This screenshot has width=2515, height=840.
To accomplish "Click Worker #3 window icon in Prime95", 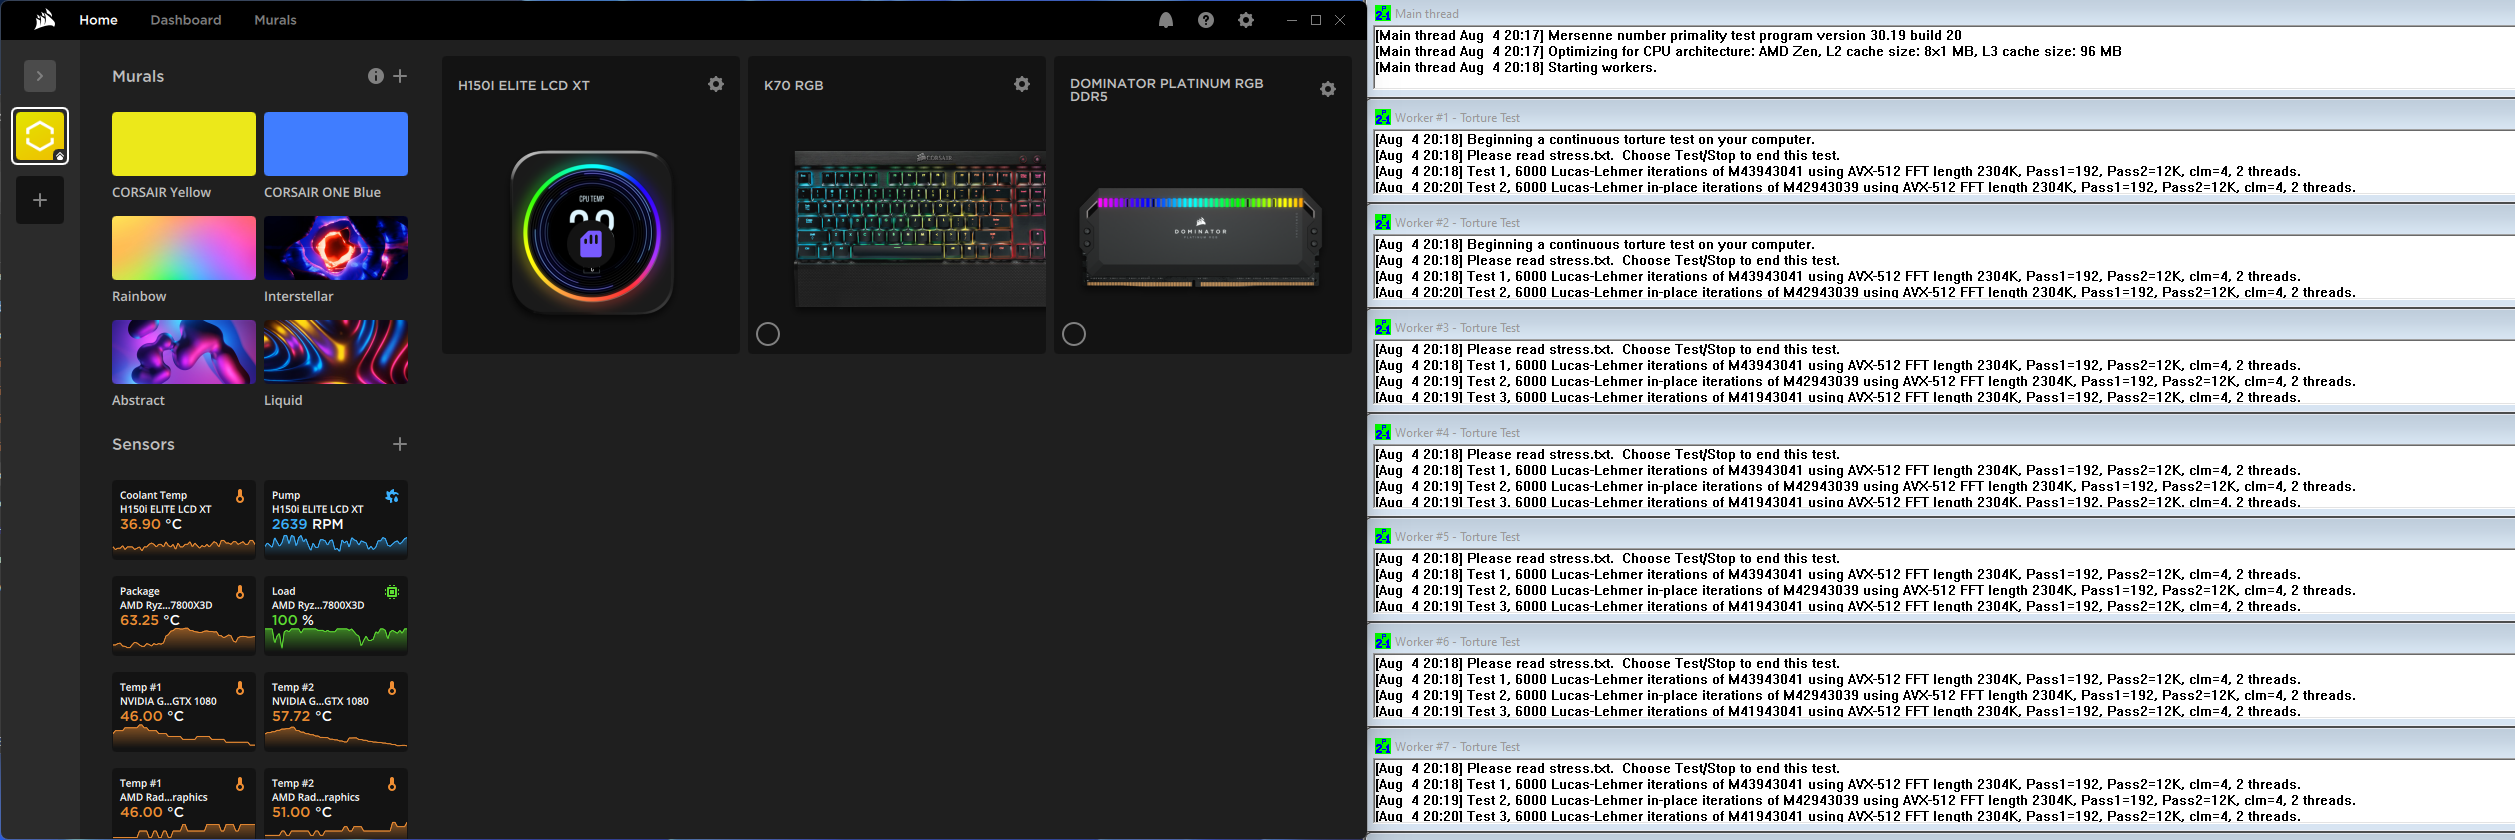I will (1383, 327).
